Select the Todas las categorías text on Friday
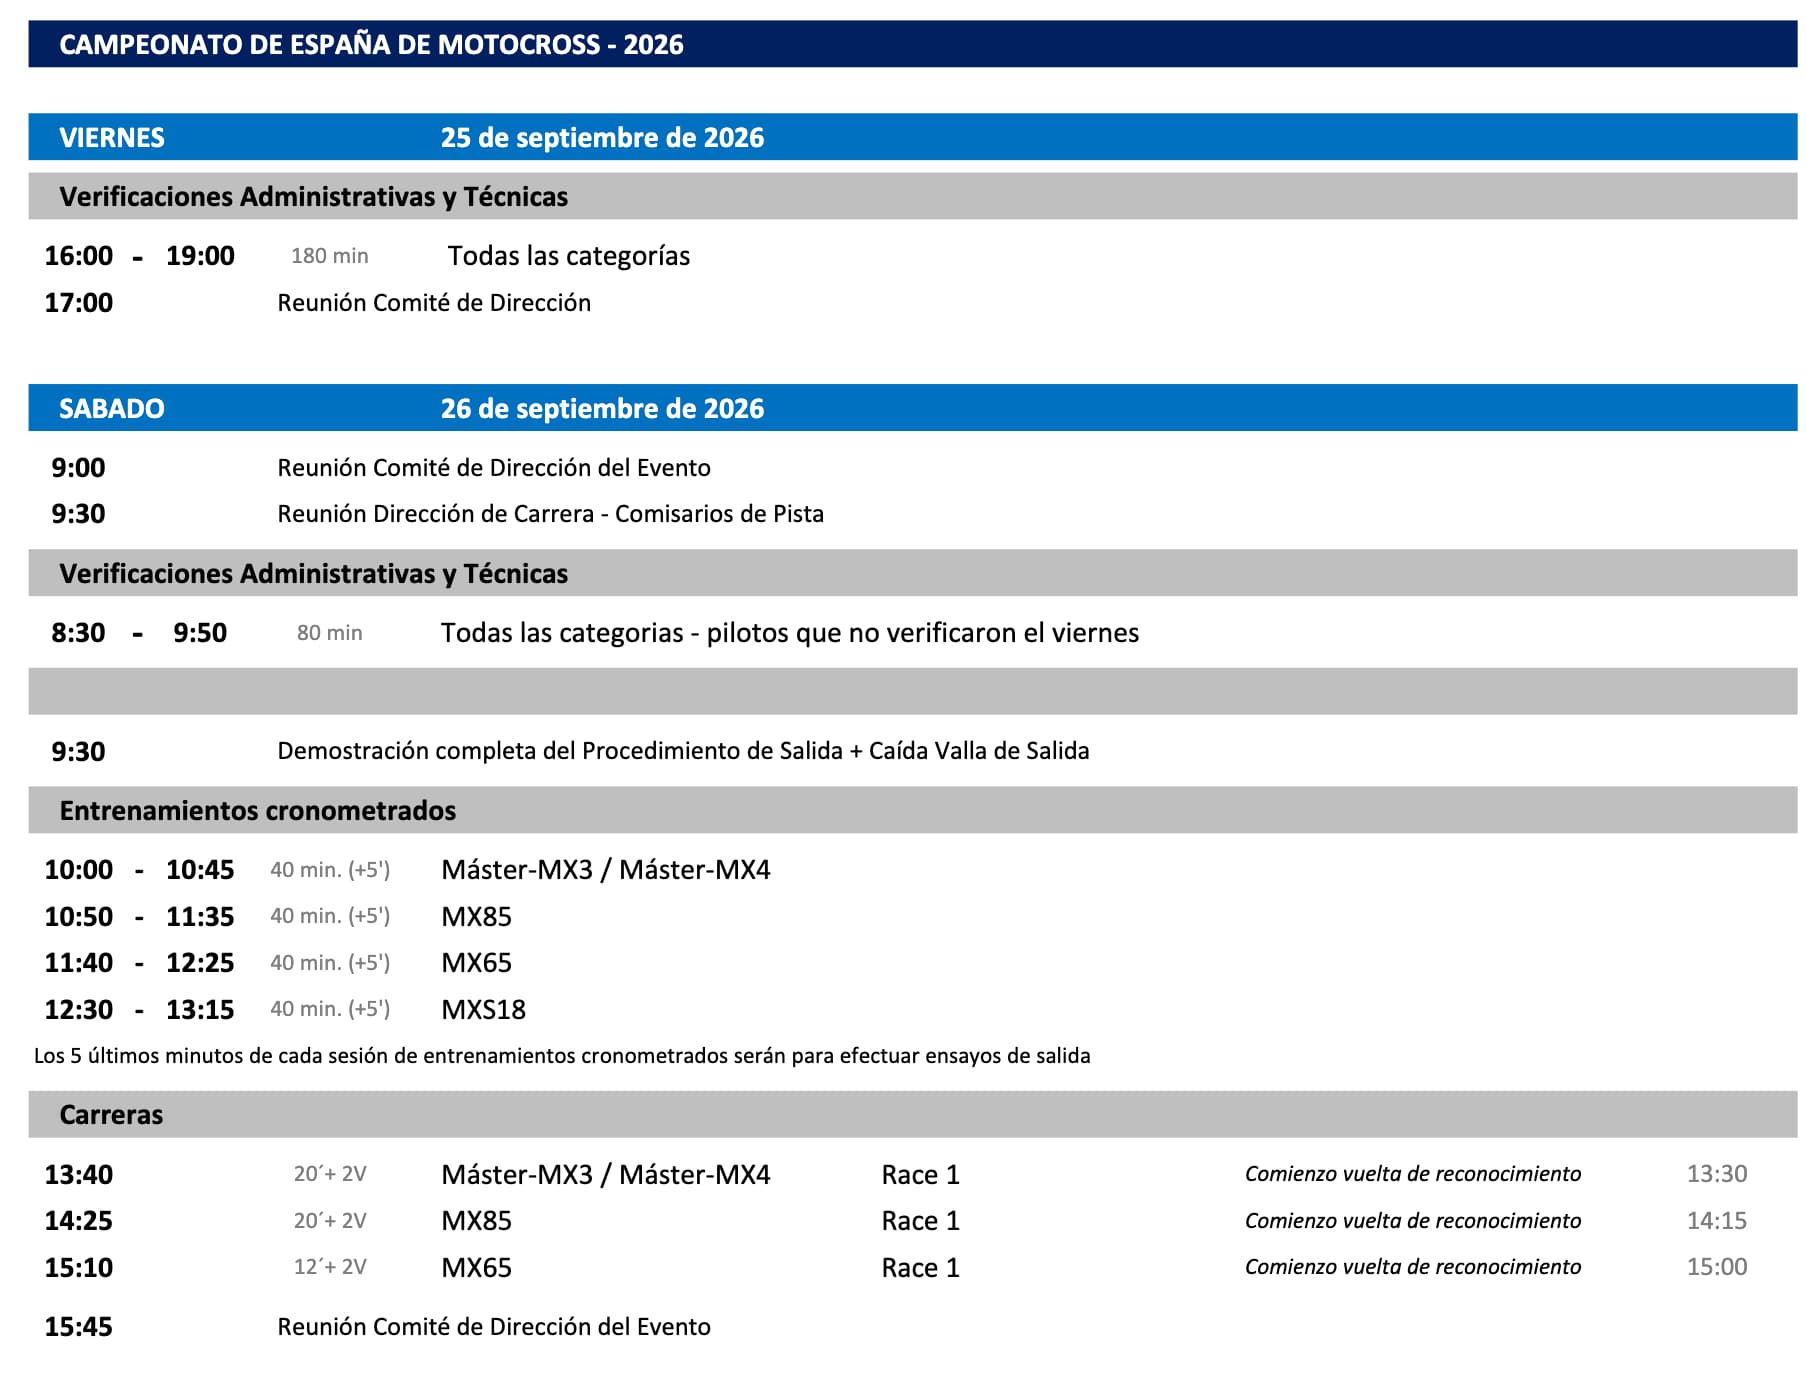1806x1384 pixels. [569, 256]
